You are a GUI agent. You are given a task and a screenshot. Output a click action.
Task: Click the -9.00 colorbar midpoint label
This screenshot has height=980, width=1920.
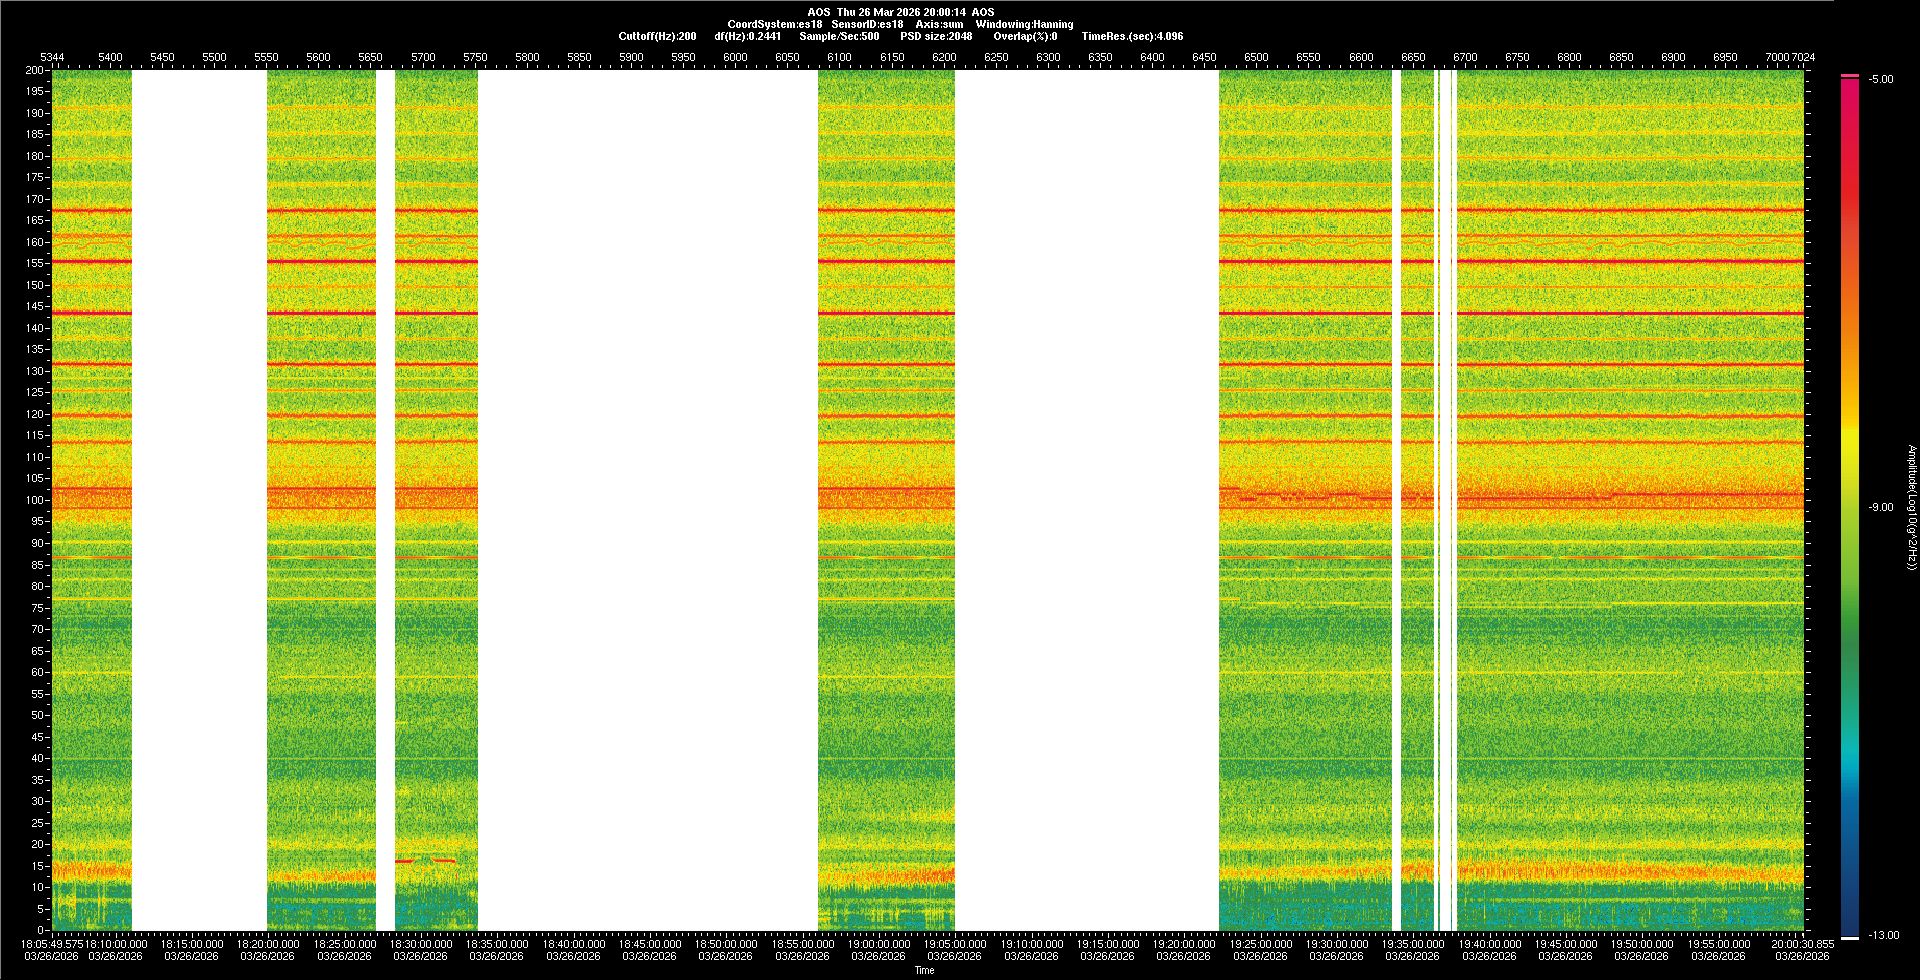[1880, 507]
